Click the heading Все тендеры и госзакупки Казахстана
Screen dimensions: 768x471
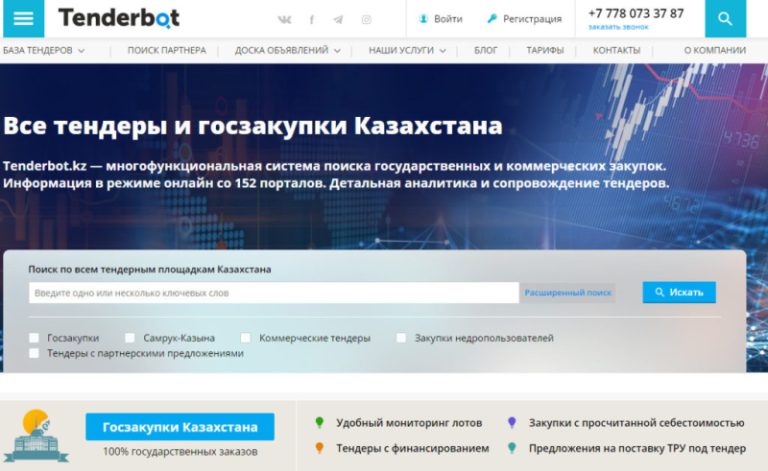pyautogui.click(x=253, y=126)
